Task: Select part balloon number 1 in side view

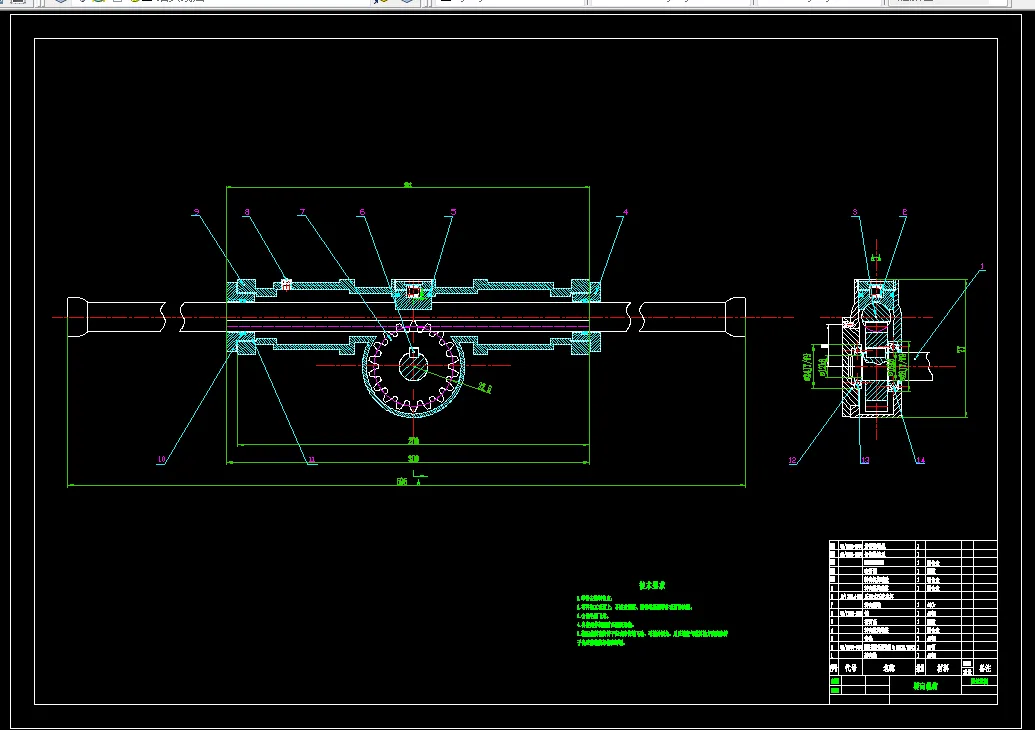Action: (x=982, y=267)
